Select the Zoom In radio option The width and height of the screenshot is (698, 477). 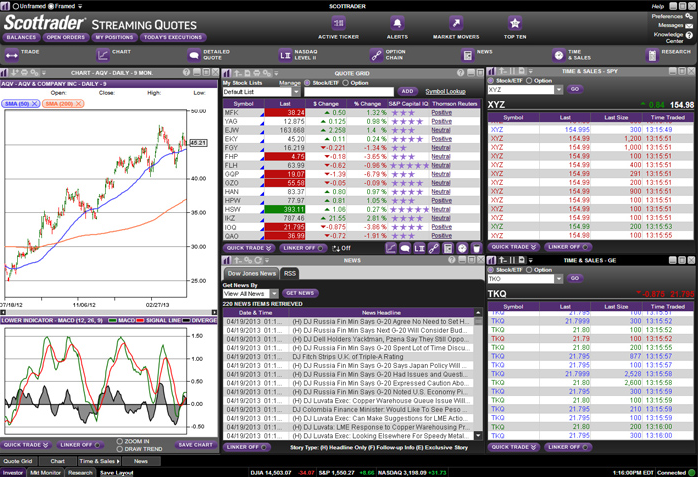(121, 441)
